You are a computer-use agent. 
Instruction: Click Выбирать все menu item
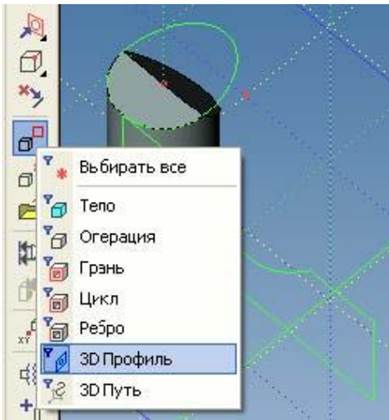pos(138,167)
